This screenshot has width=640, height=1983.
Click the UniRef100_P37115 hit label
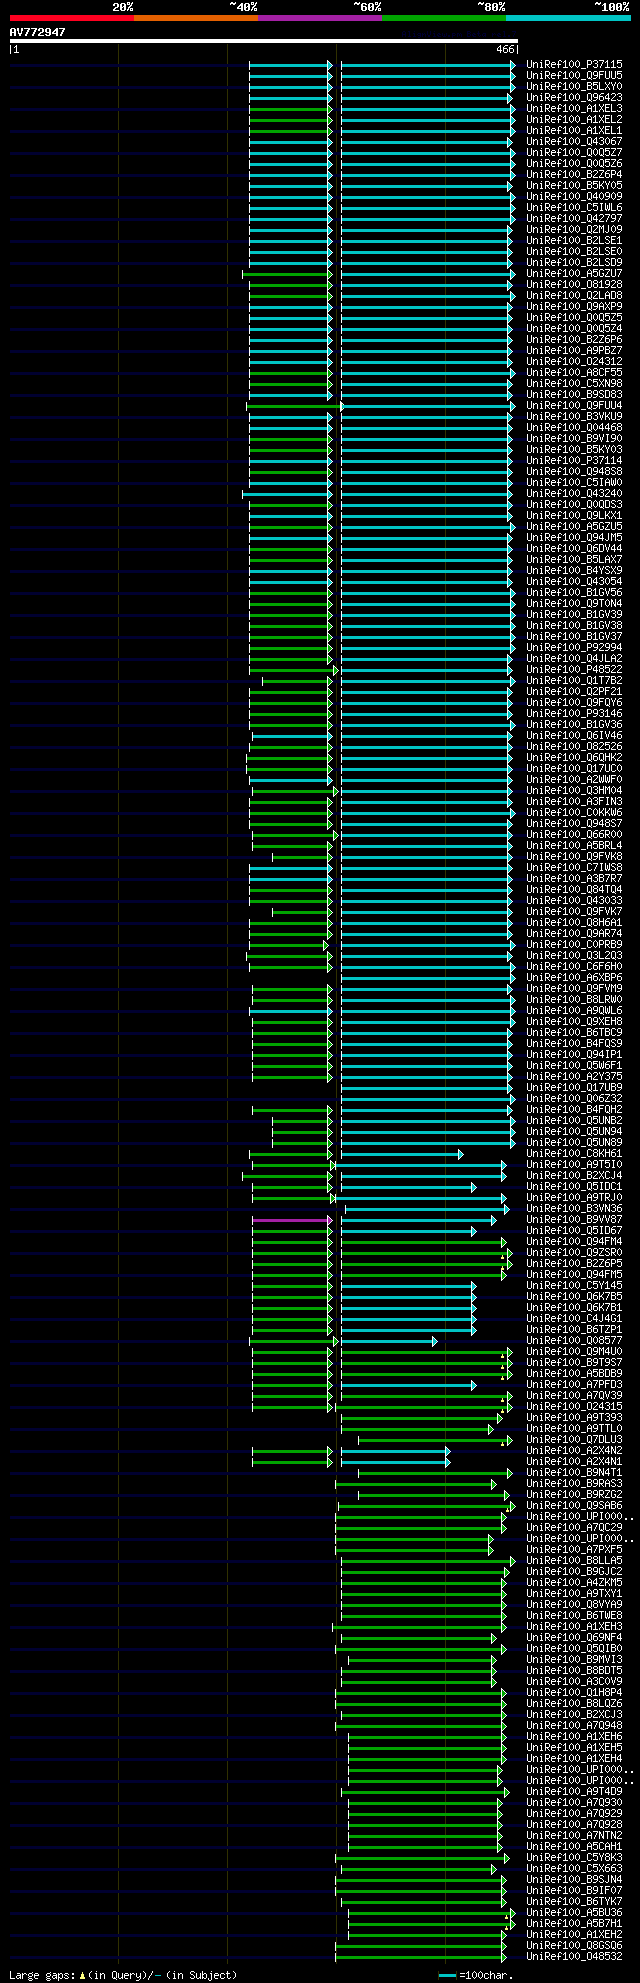click(x=574, y=65)
